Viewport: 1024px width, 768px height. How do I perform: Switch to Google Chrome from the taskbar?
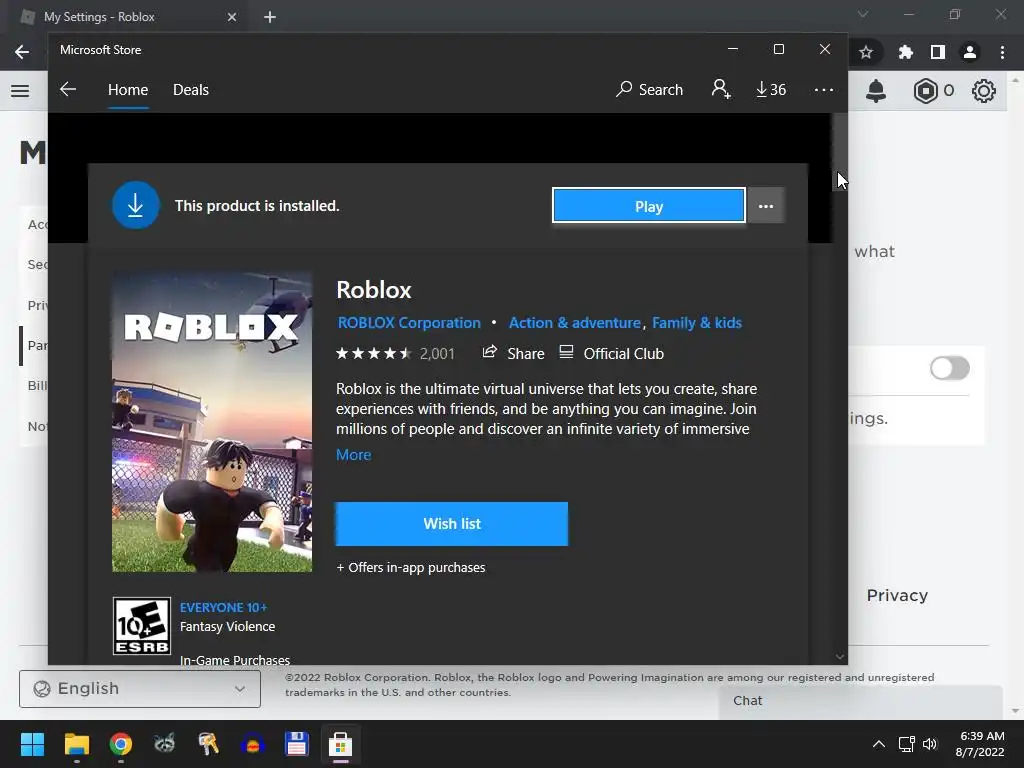point(121,744)
